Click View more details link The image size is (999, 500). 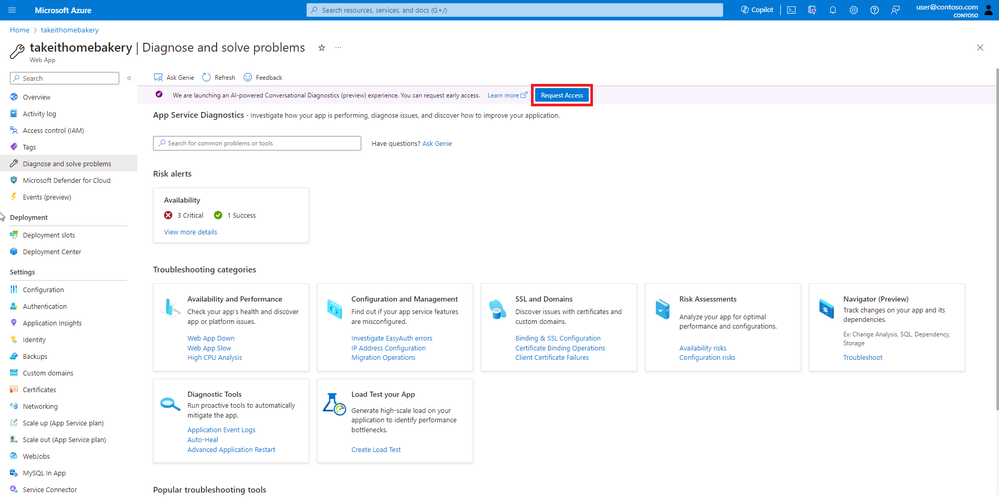[190, 232]
